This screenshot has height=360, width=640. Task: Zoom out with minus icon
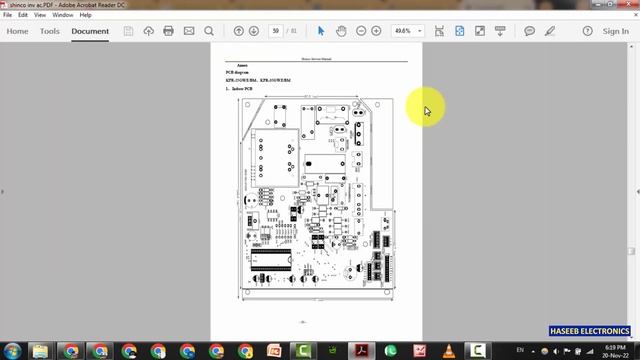pyautogui.click(x=361, y=31)
